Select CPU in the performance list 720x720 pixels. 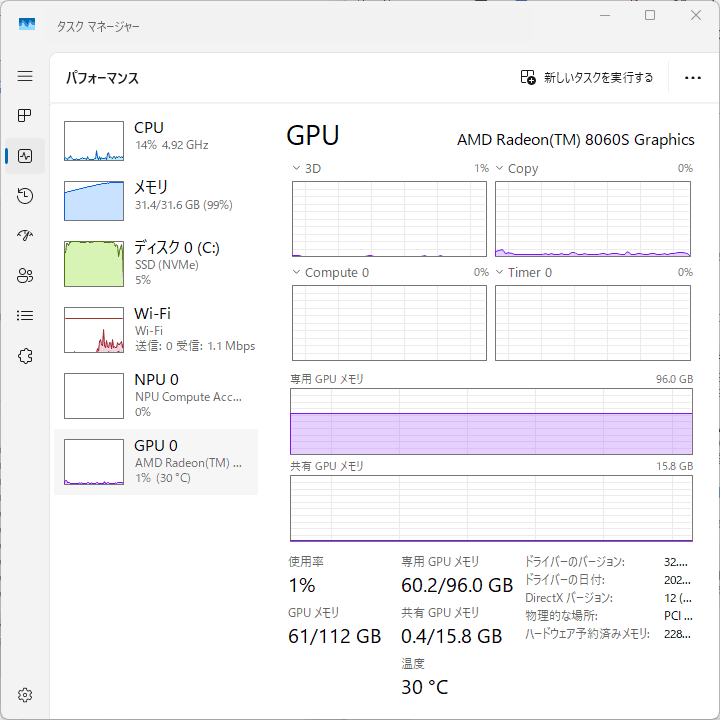pyautogui.click(x=155, y=141)
